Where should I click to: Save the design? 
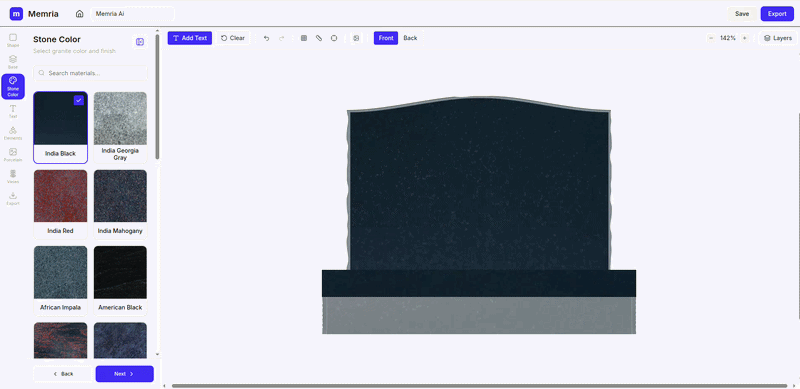[x=742, y=14]
